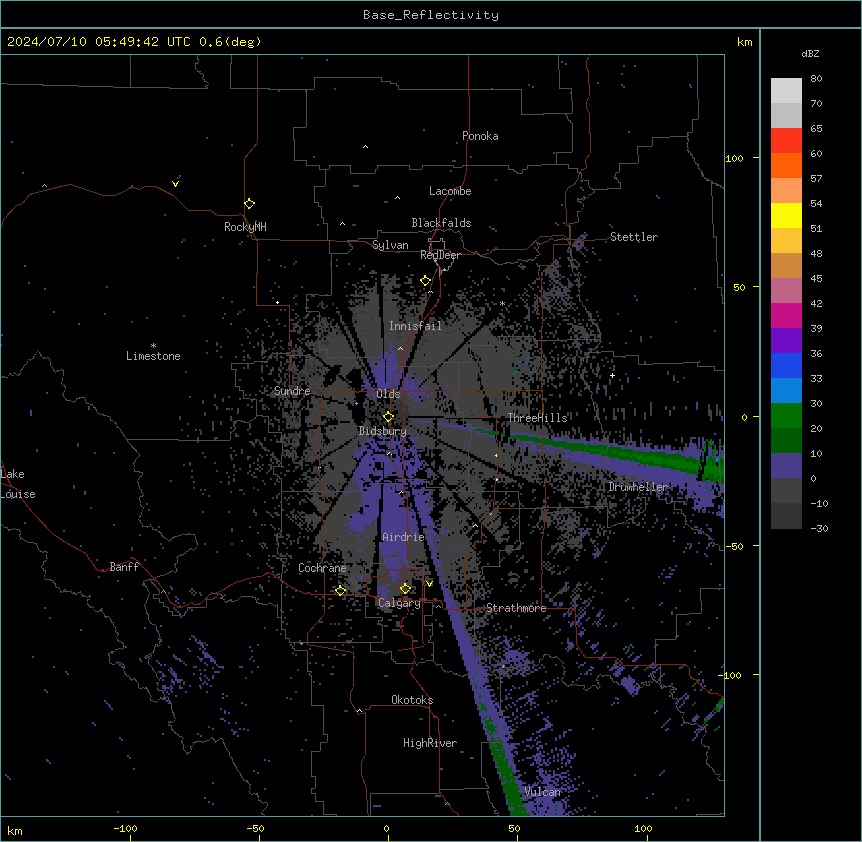This screenshot has height=842, width=862.
Task: Click the Didsbury map label
Action: (383, 431)
